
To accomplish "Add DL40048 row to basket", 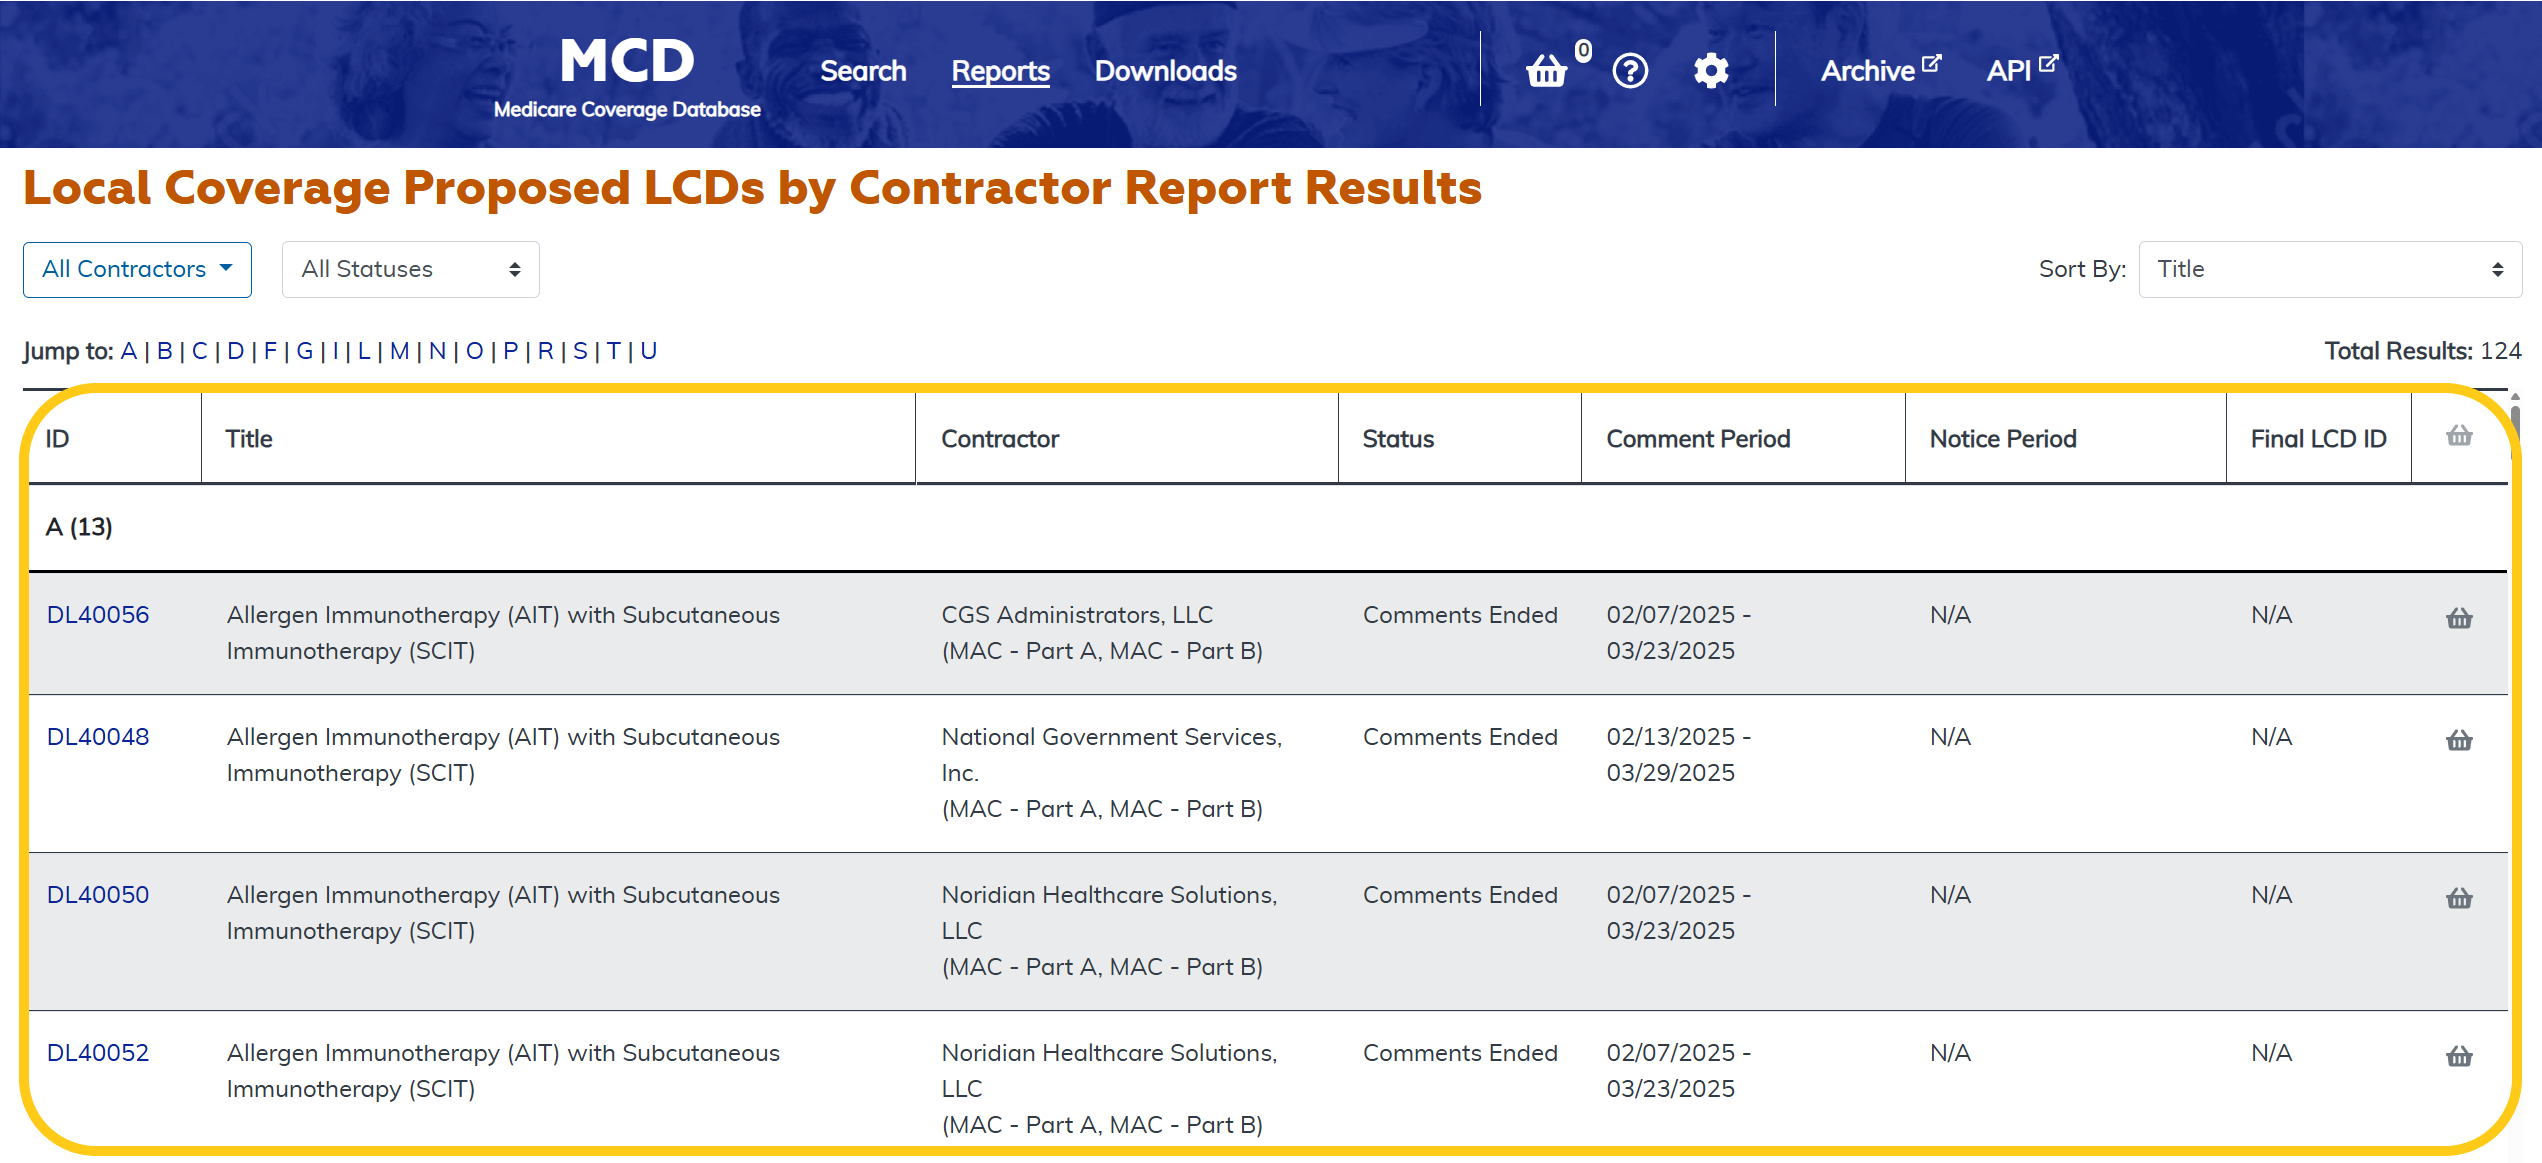I will click(x=2459, y=740).
